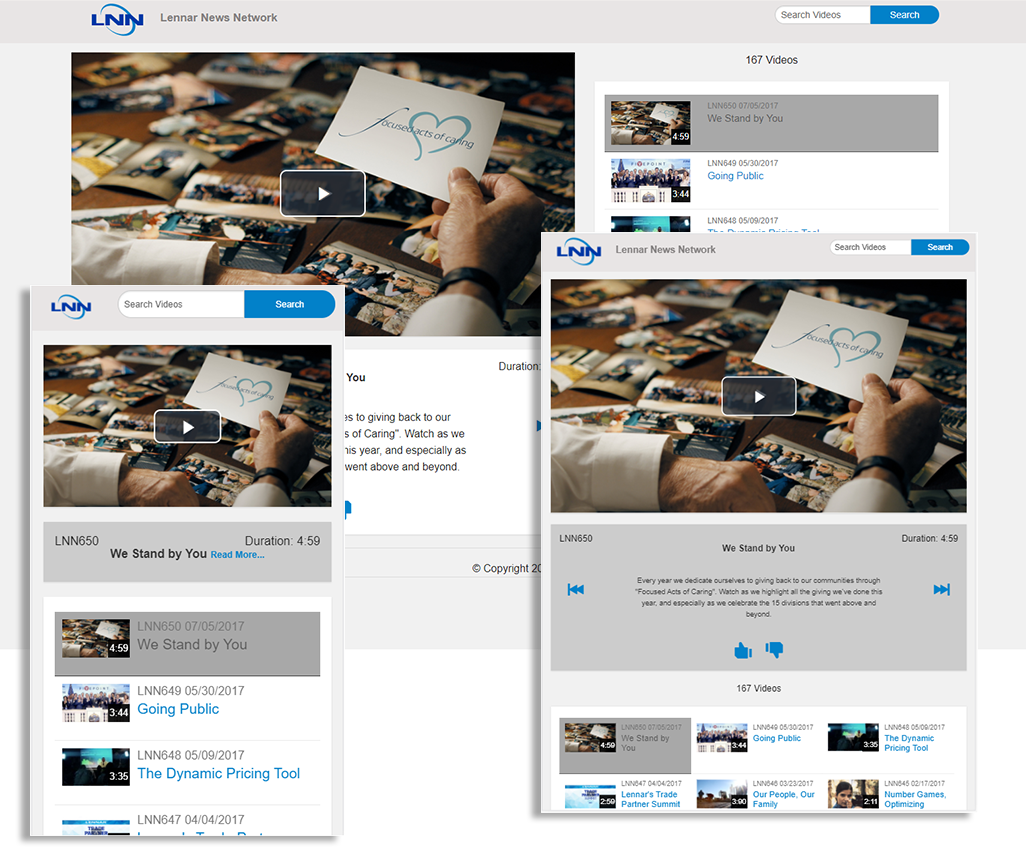Click the "Lennar News Network" title in desktop header
This screenshot has height=864, width=1026.
click(x=219, y=18)
